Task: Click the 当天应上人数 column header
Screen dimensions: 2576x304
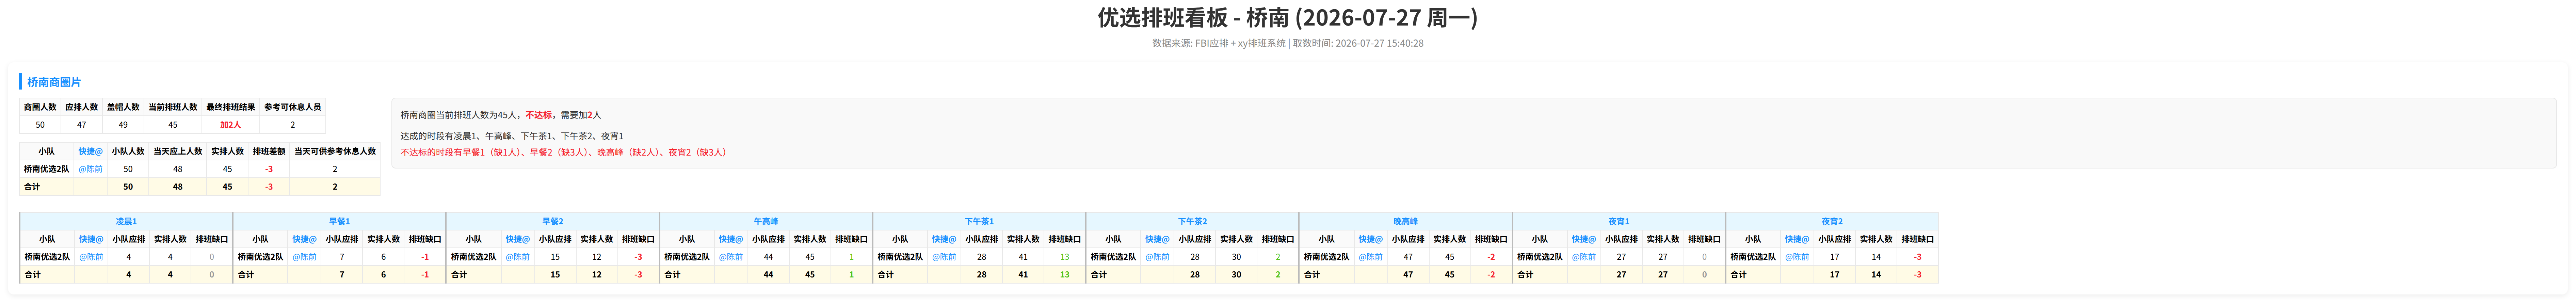Action: [x=178, y=152]
